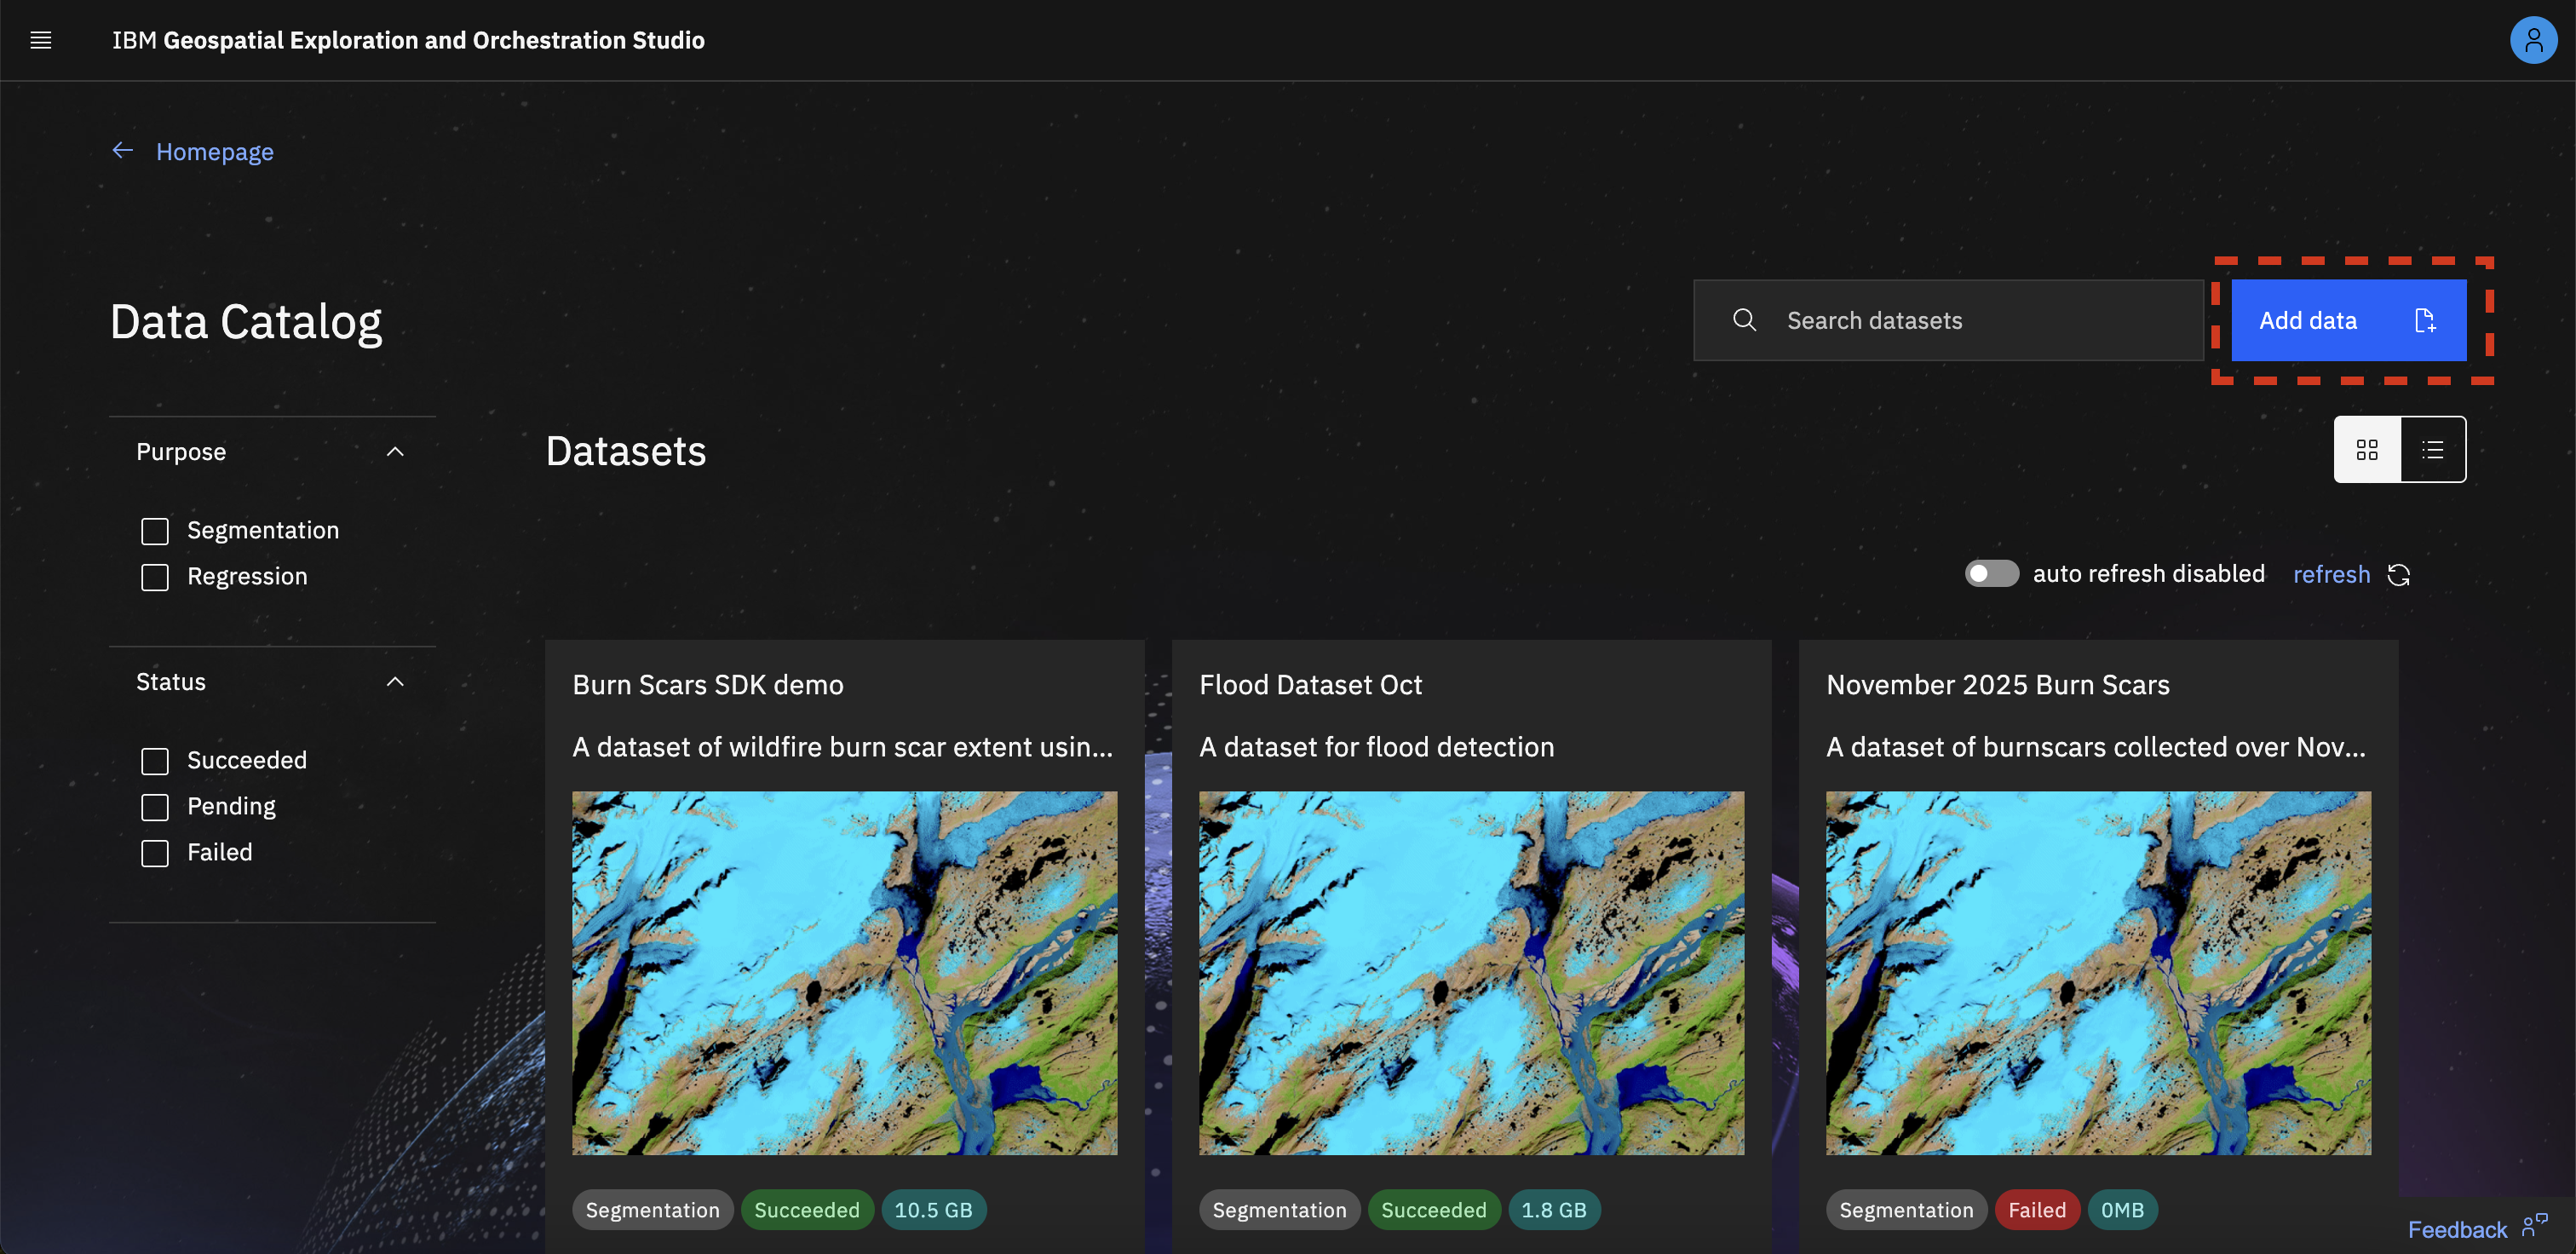This screenshot has width=2576, height=1254.
Task: Click the Add data button
Action: pos(2347,320)
